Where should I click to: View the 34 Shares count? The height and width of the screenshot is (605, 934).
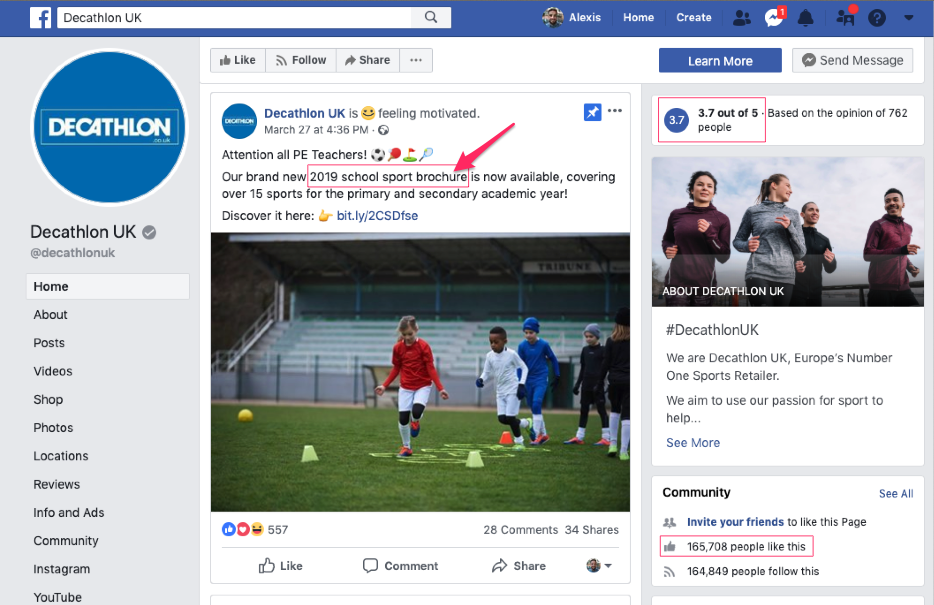coord(591,529)
